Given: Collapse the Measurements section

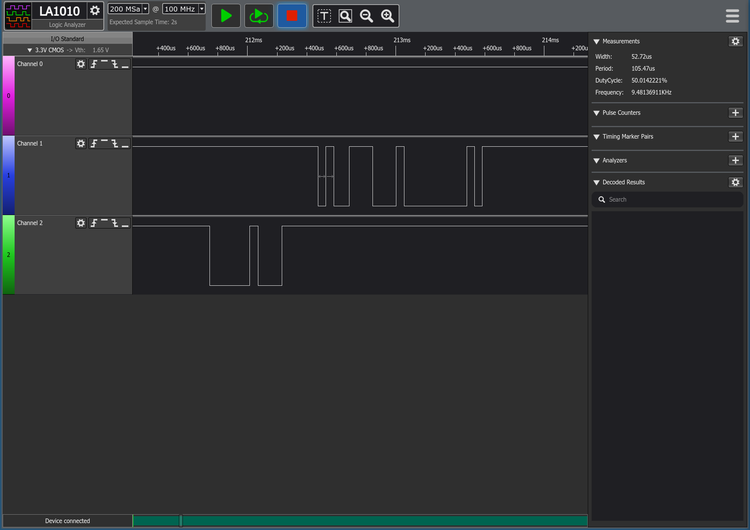Looking at the screenshot, I should [x=596, y=42].
